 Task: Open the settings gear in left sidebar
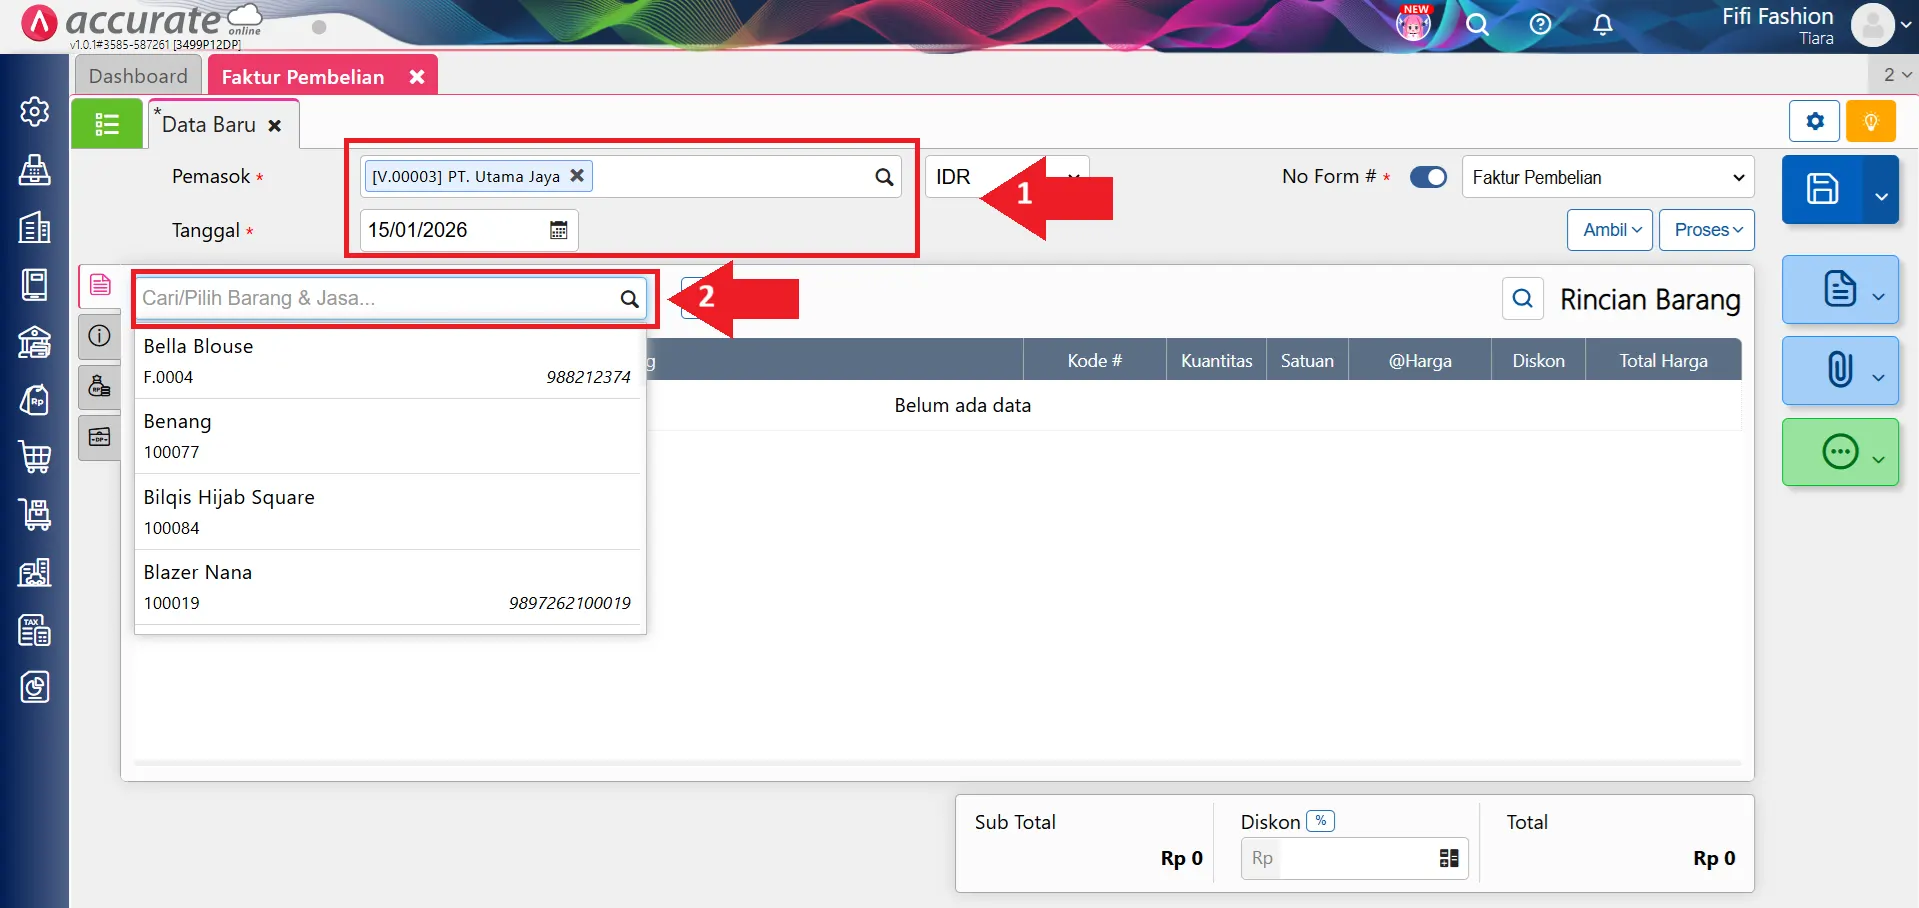click(x=35, y=111)
